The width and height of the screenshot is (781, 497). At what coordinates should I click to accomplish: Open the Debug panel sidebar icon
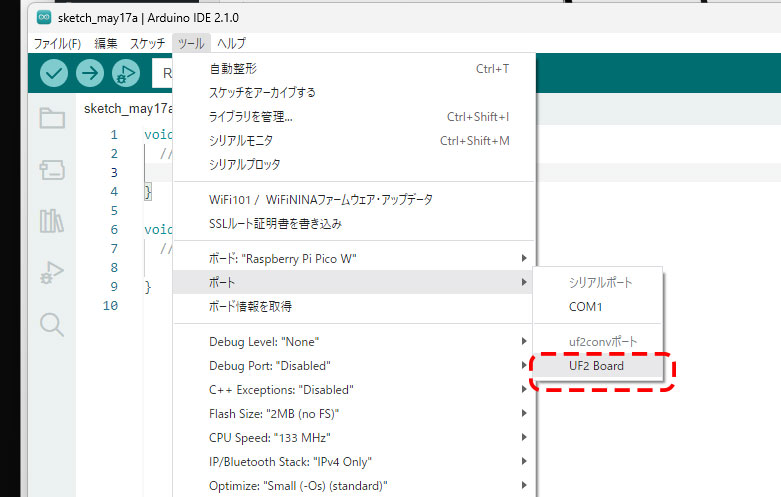[52, 273]
